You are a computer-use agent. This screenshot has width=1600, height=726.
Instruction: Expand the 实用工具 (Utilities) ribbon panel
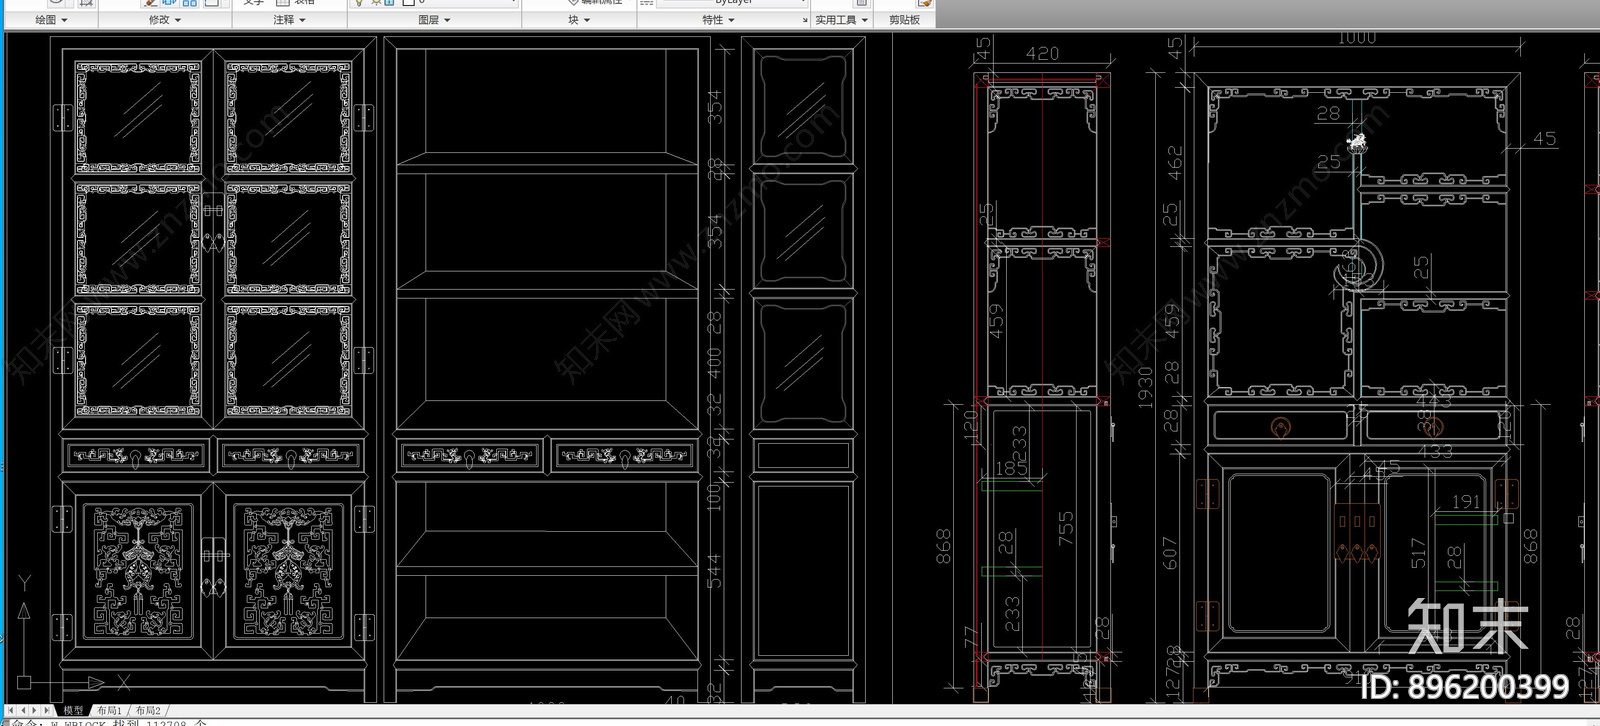tap(841, 19)
